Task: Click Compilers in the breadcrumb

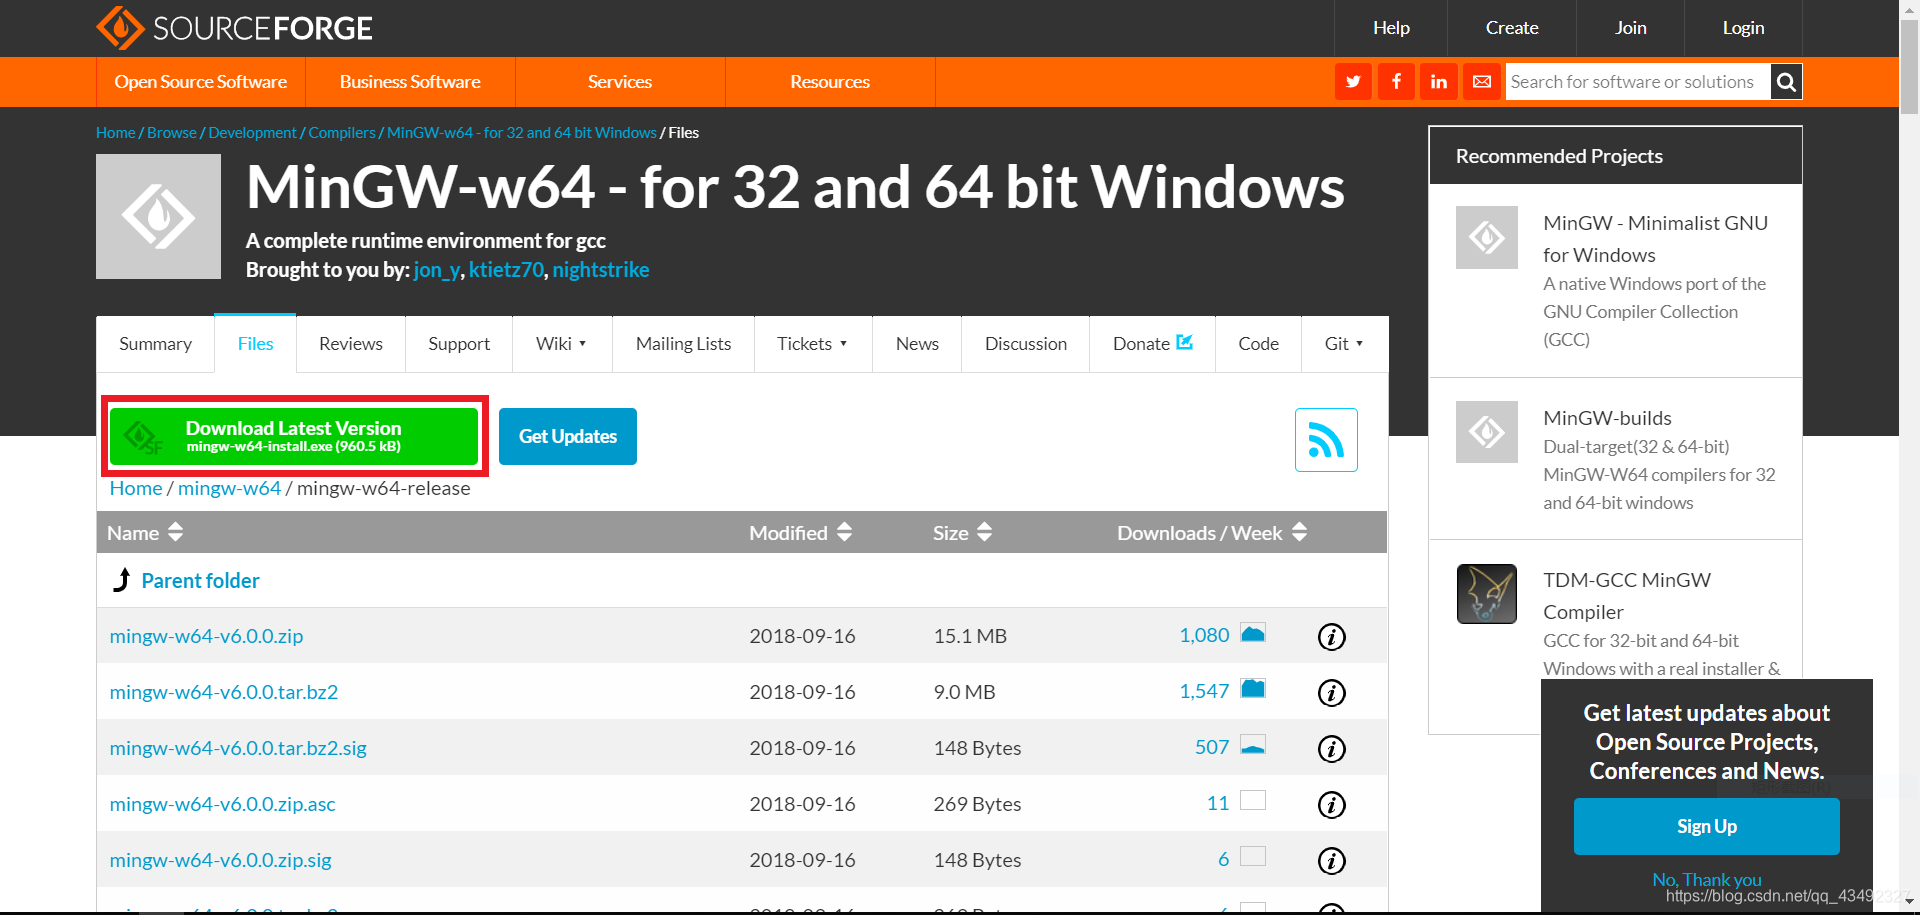Action: click(342, 133)
